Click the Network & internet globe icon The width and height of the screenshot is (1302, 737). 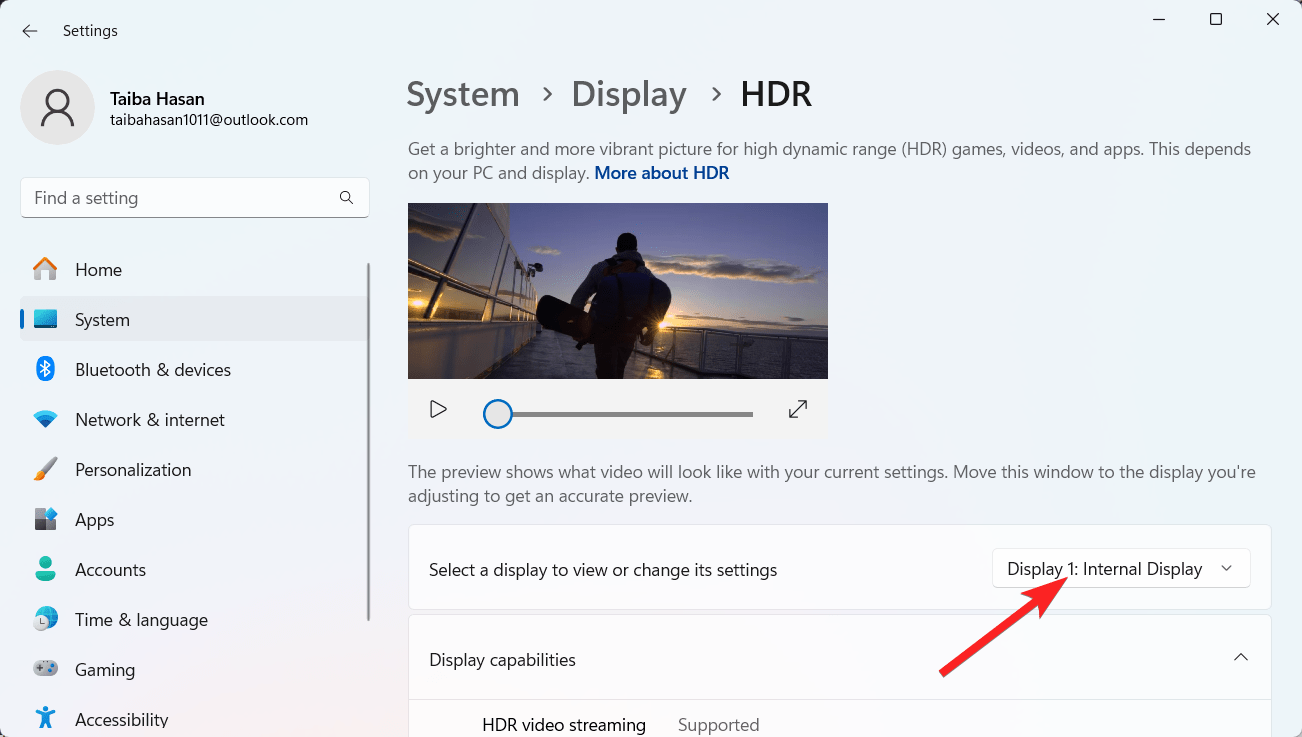[45, 419]
